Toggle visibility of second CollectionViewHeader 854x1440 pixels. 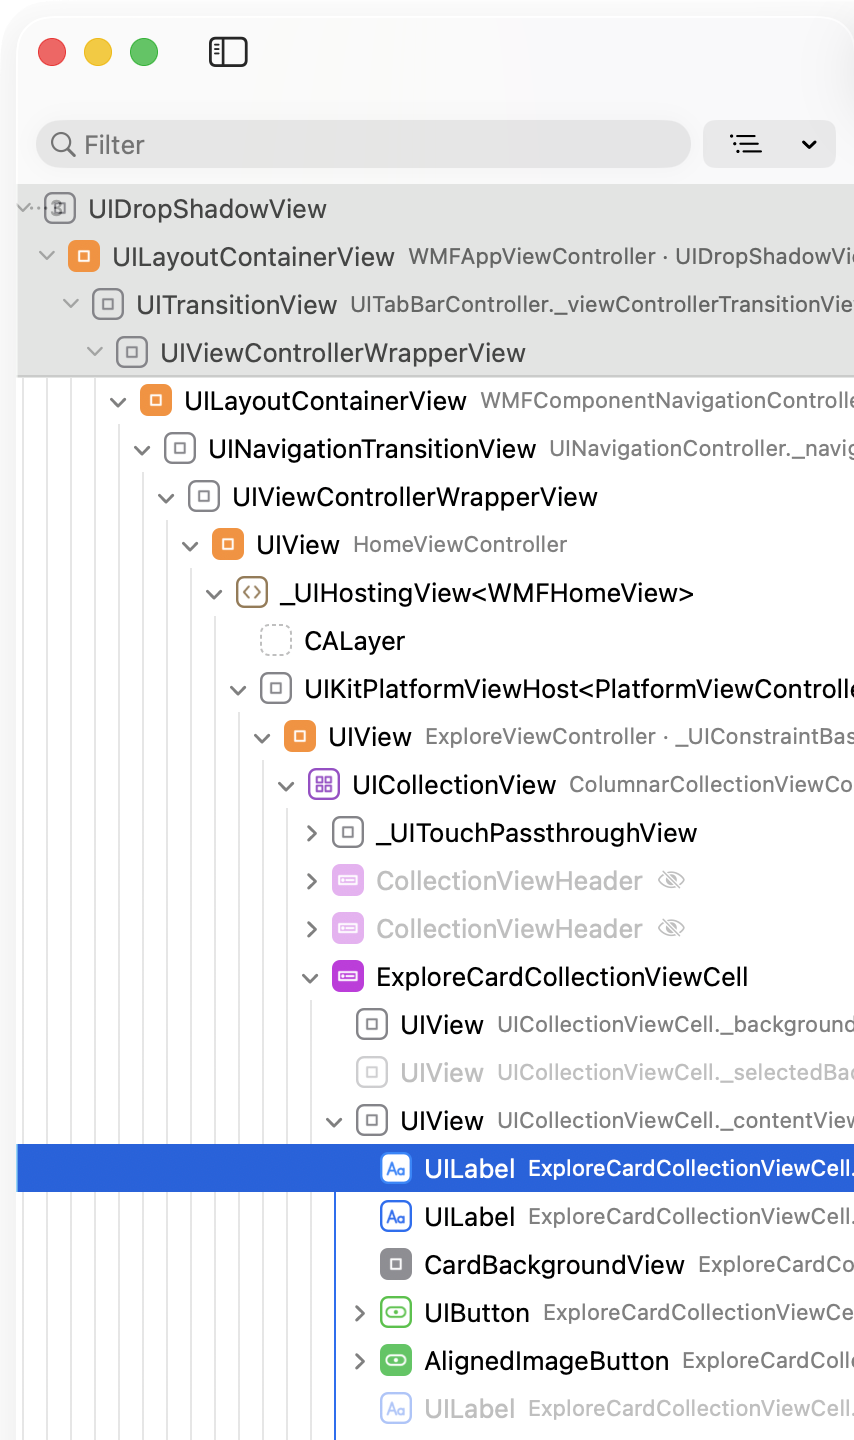coord(671,928)
